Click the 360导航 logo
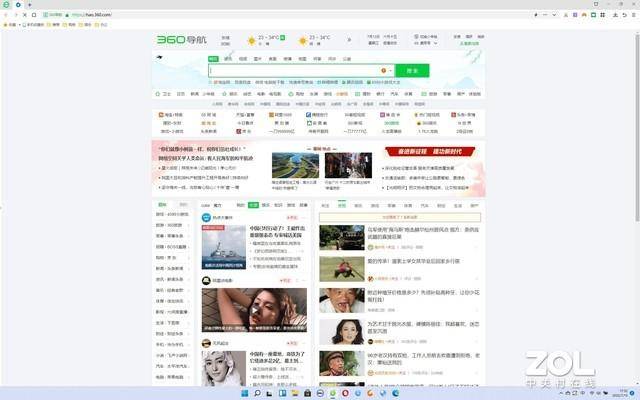 tap(182, 40)
